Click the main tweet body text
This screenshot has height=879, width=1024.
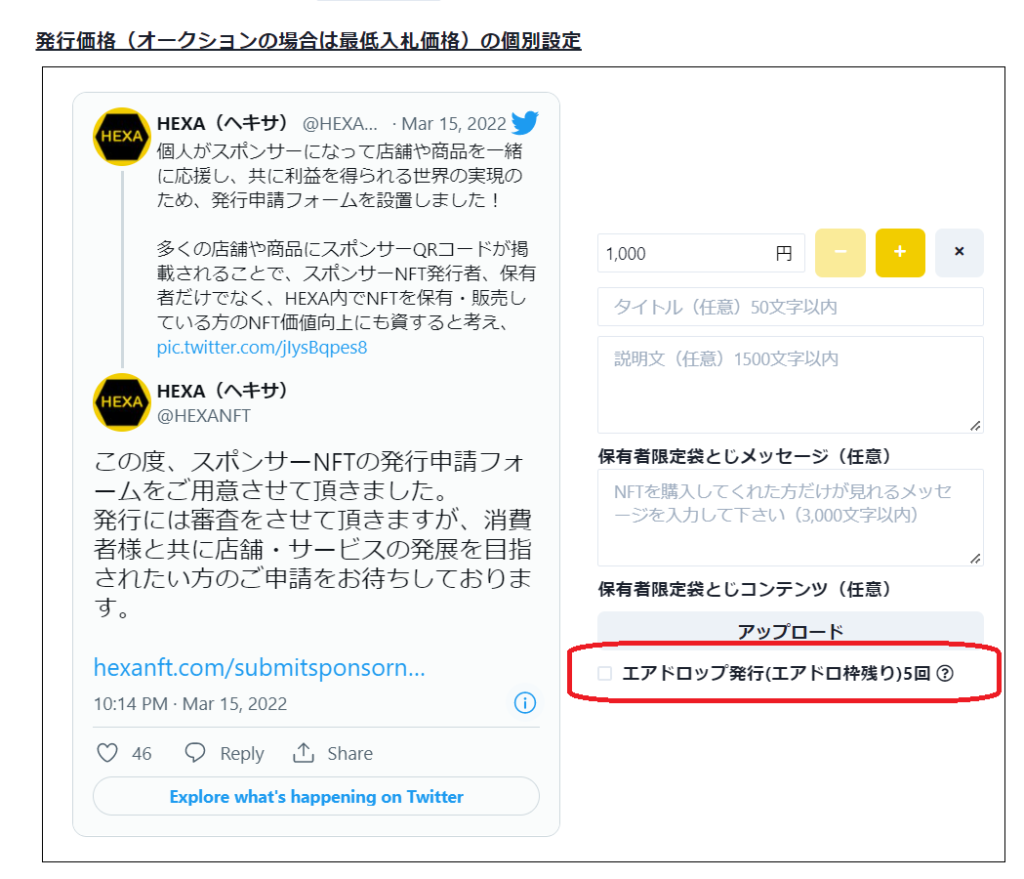pos(313,534)
